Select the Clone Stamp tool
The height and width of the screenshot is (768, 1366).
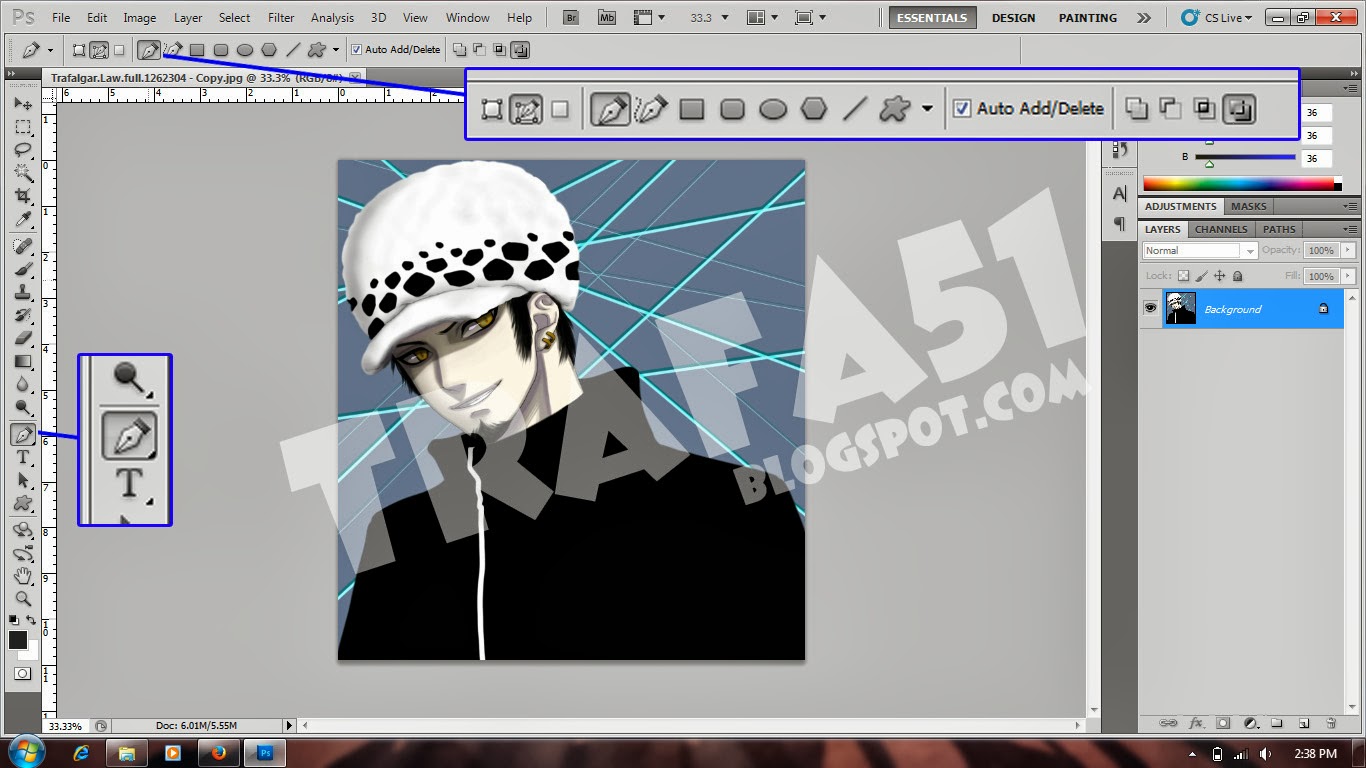(x=22, y=292)
